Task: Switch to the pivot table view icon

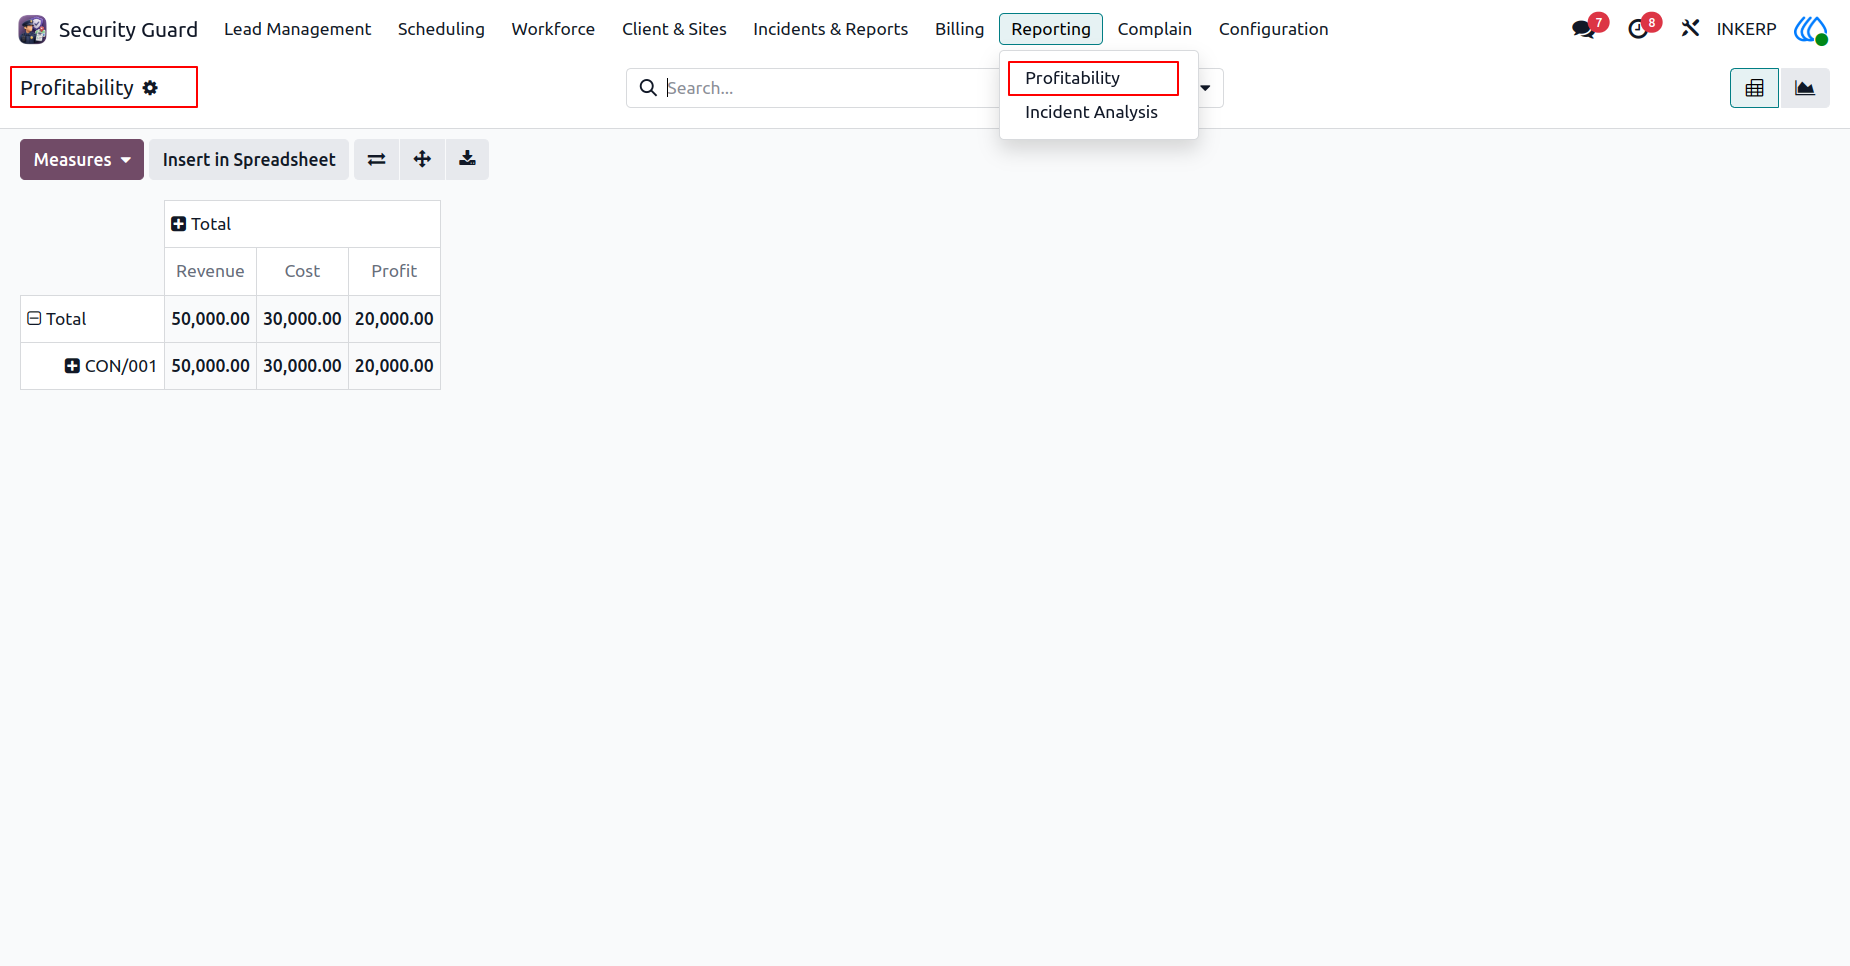Action: 1754,88
